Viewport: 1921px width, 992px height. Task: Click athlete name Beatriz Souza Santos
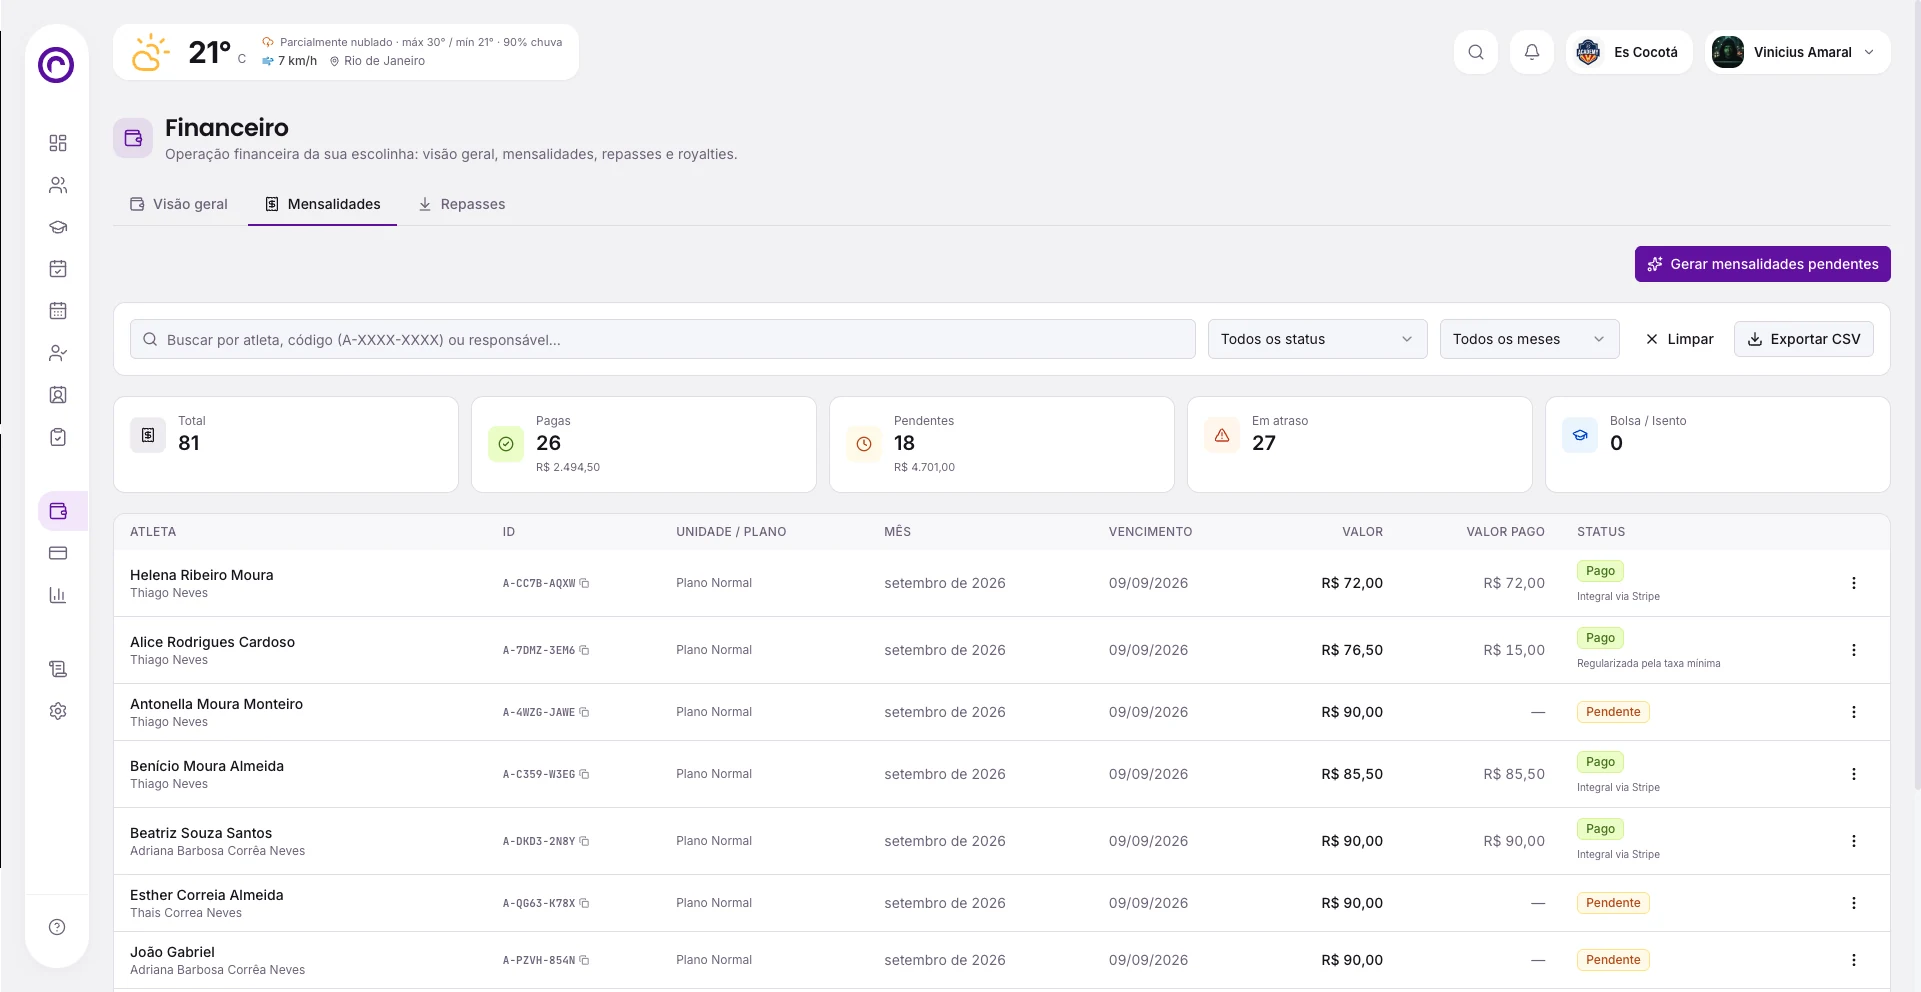pos(201,833)
